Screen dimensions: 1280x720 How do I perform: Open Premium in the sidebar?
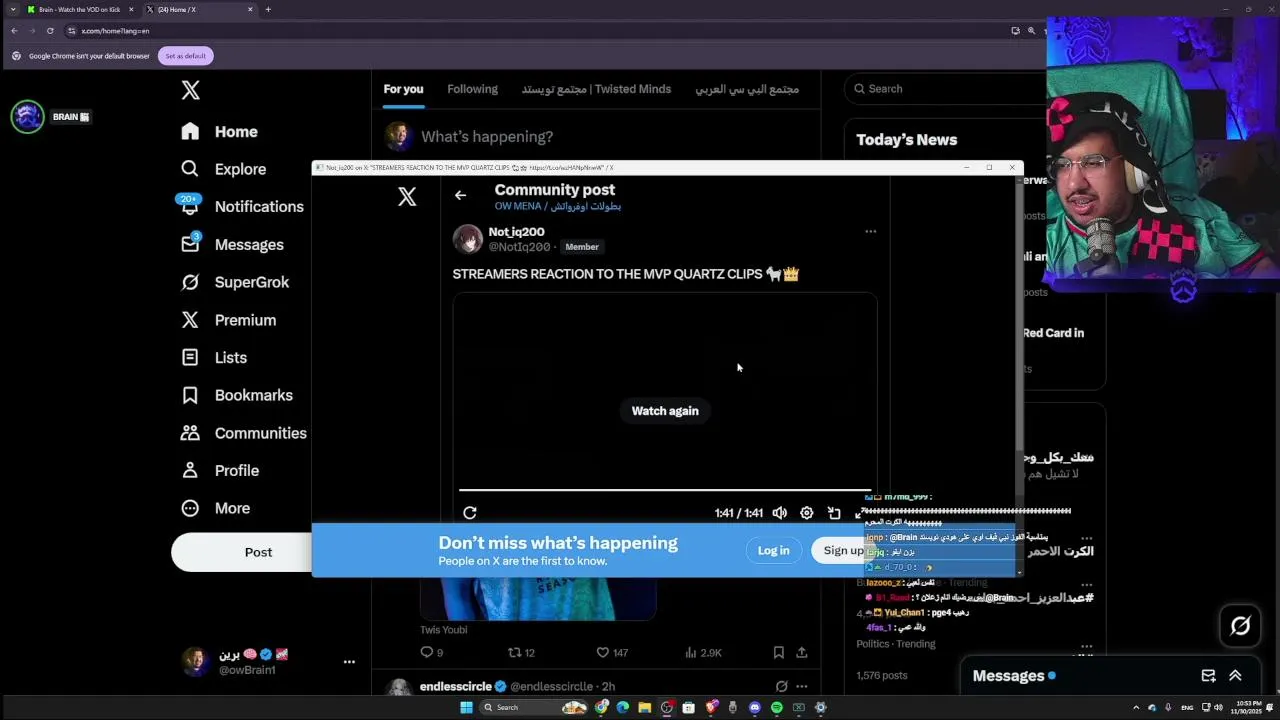pyautogui.click(x=228, y=320)
